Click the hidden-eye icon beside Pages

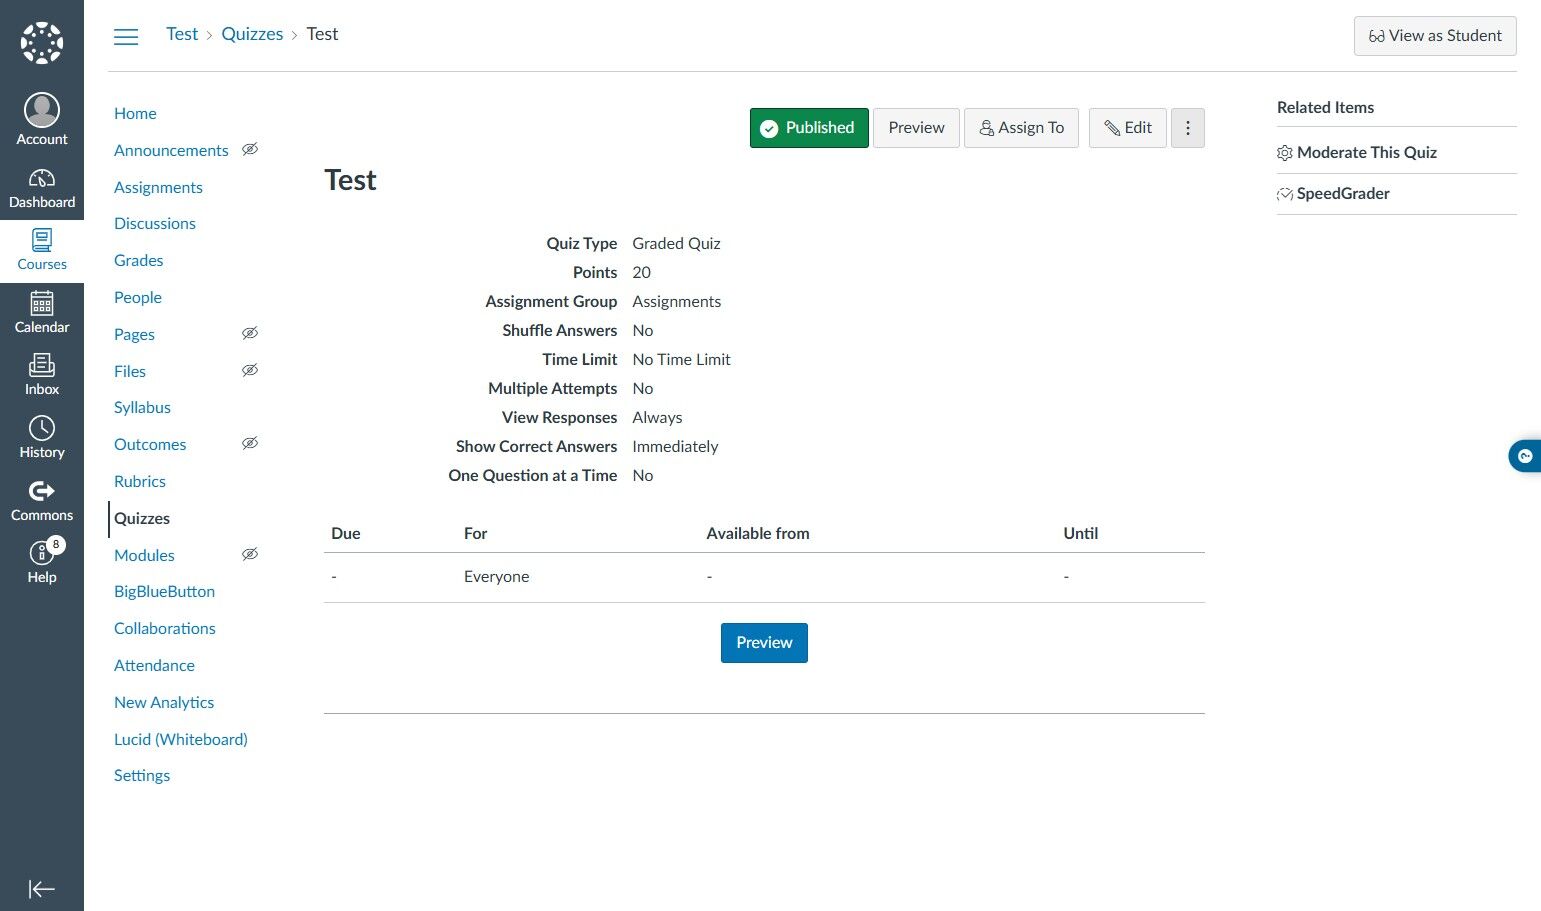(x=250, y=333)
